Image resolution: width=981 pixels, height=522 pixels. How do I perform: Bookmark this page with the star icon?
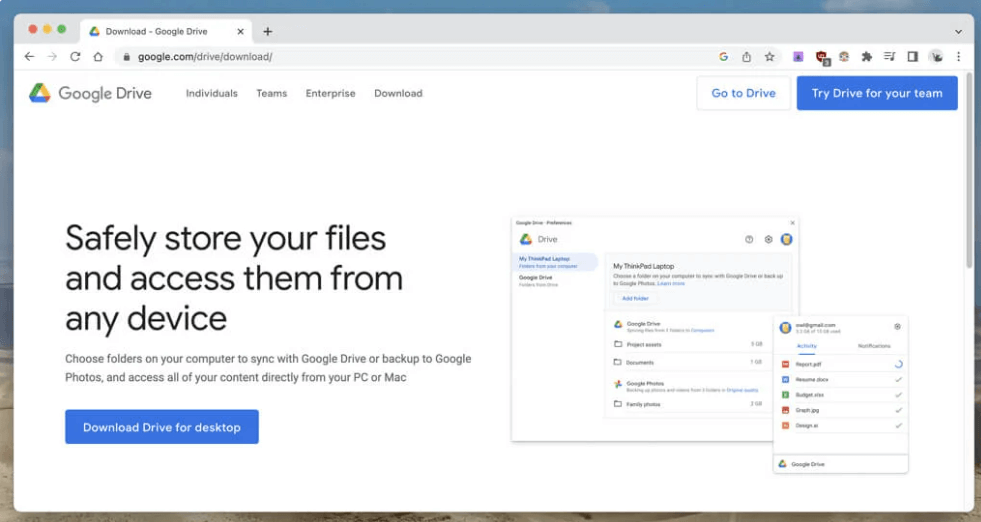770,56
